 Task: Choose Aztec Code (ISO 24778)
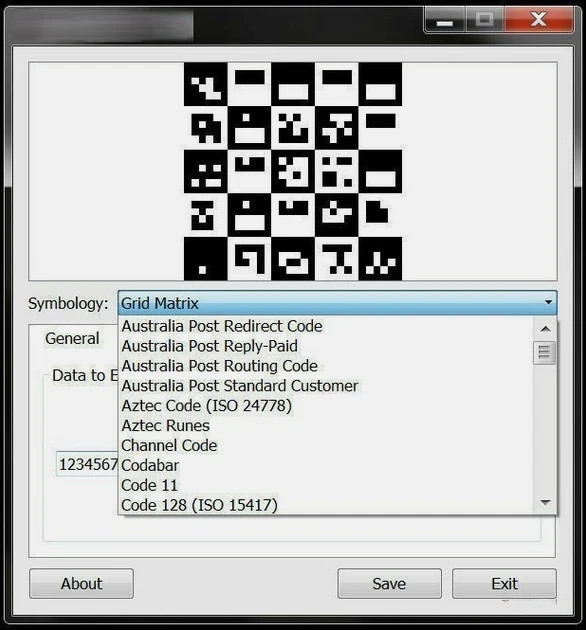(326, 406)
